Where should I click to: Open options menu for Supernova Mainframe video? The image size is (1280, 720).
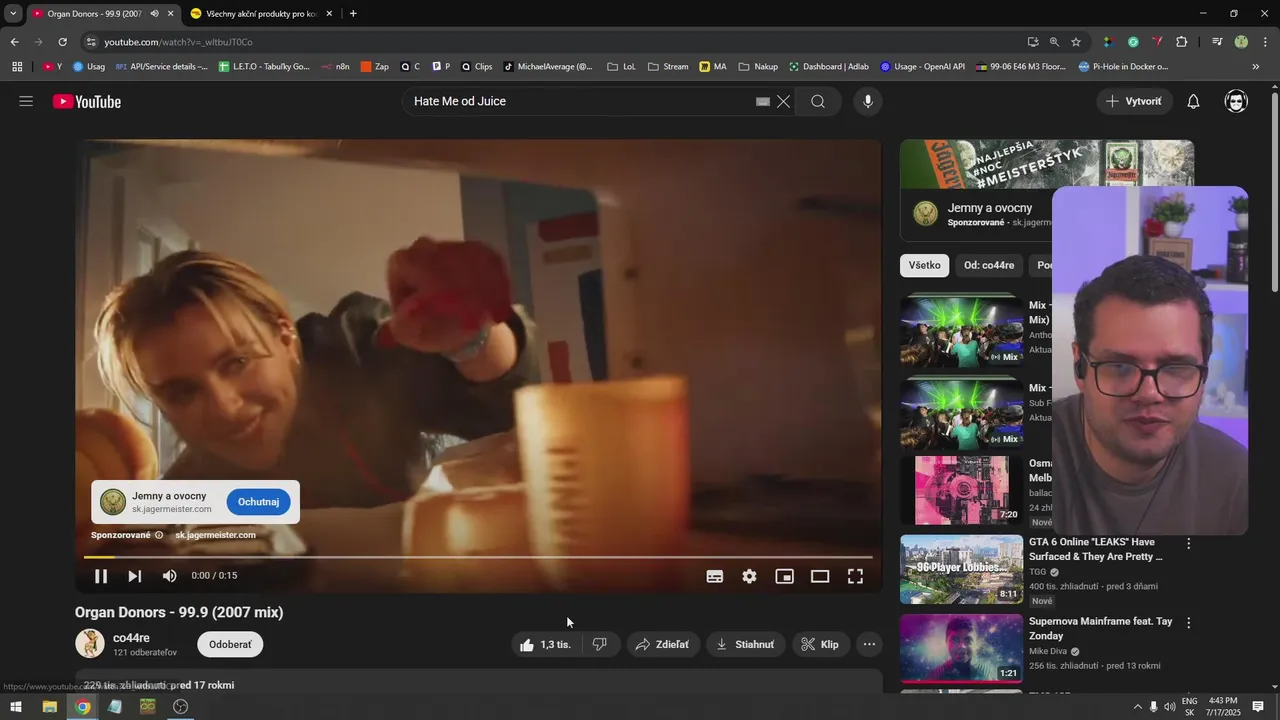[1189, 623]
